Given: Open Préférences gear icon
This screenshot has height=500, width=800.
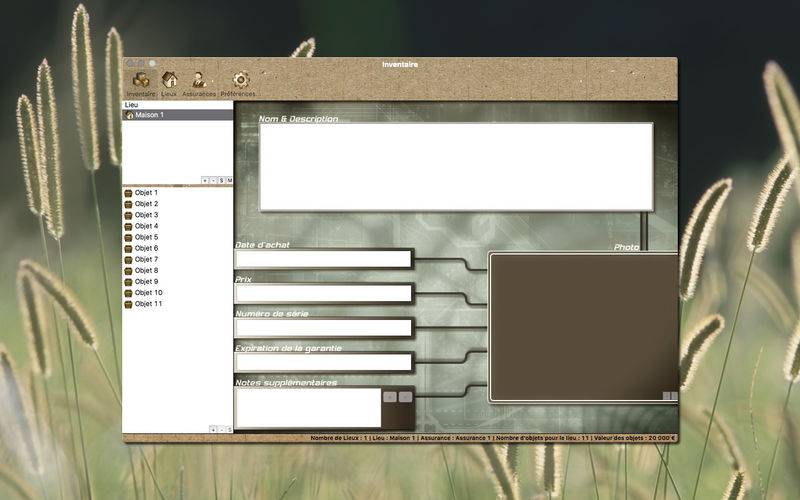Looking at the screenshot, I should 239,80.
